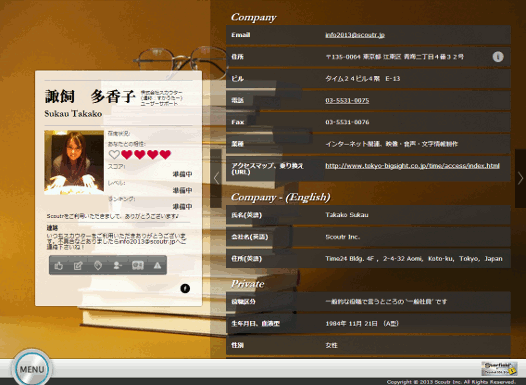526x385 pixels.
Task: Click the remove contact person icon
Action: [117, 266]
